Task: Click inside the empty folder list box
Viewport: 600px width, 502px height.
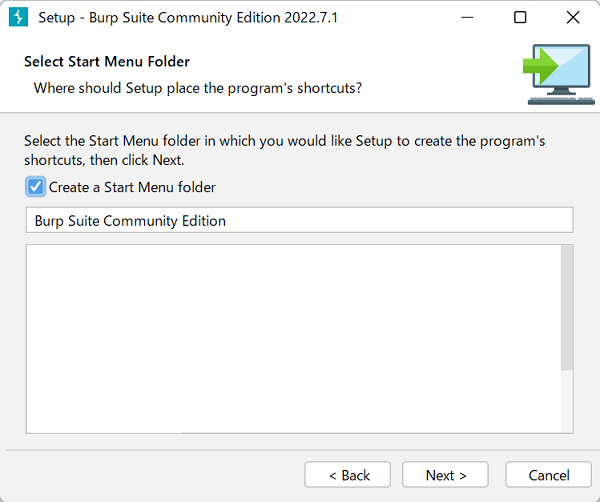Action: [293, 339]
